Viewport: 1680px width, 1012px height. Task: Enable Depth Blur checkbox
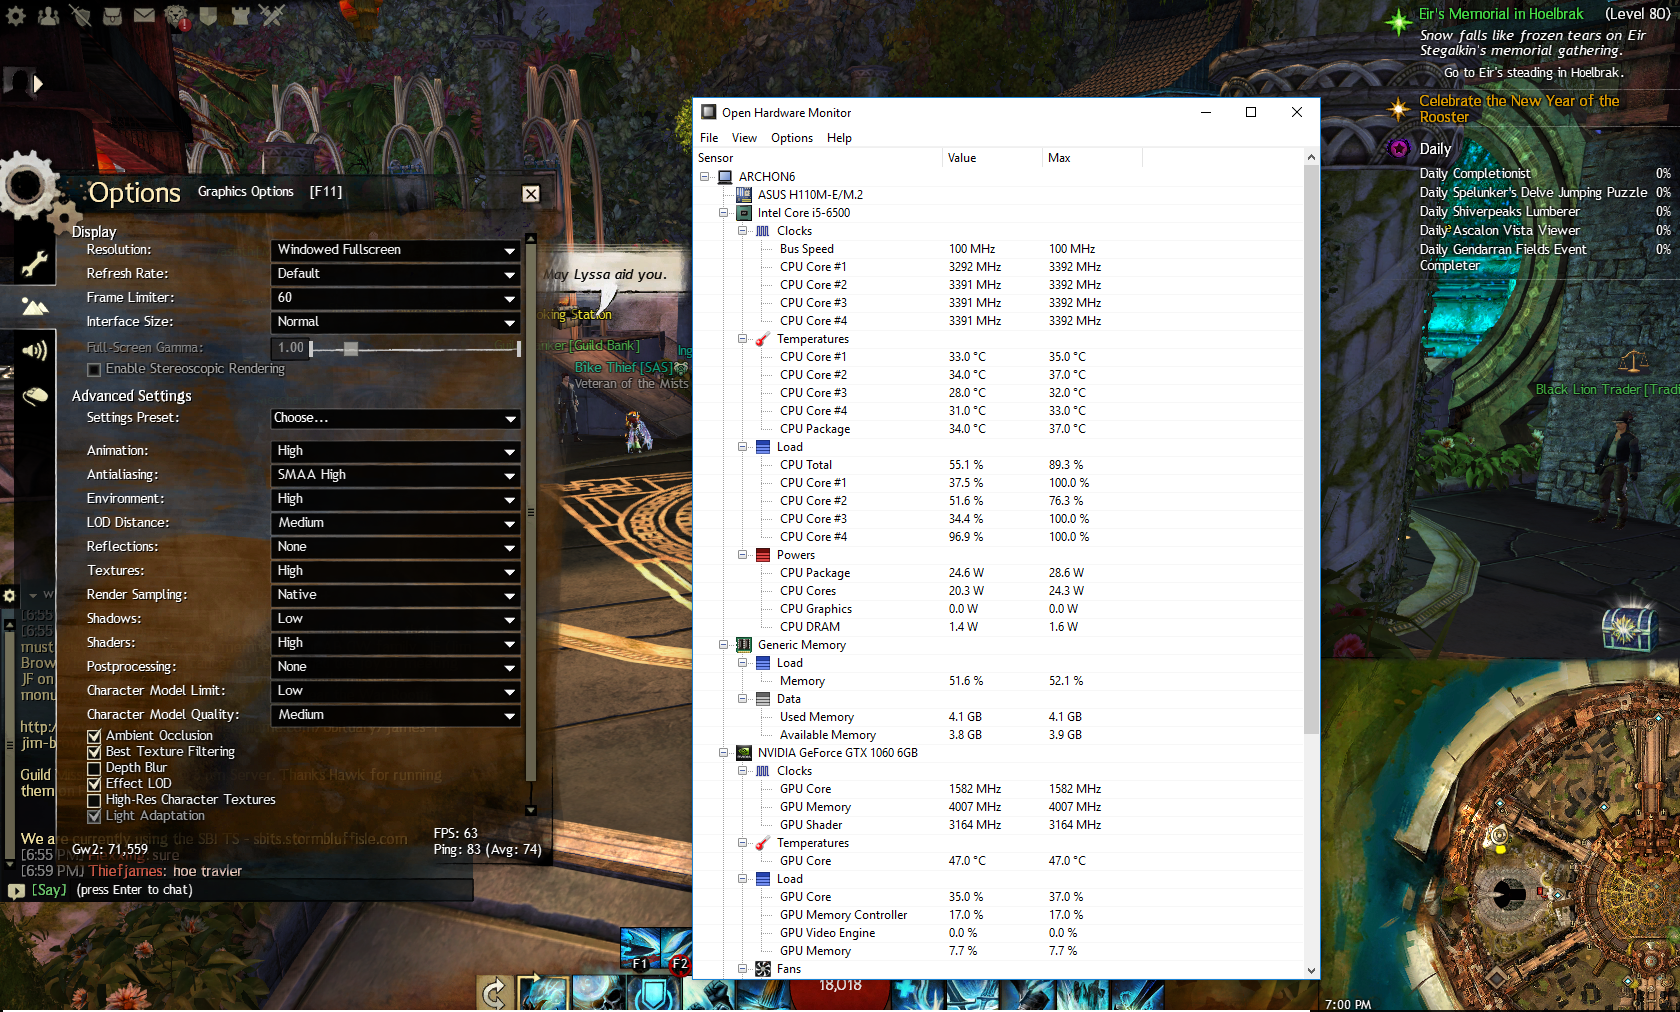tap(94, 768)
